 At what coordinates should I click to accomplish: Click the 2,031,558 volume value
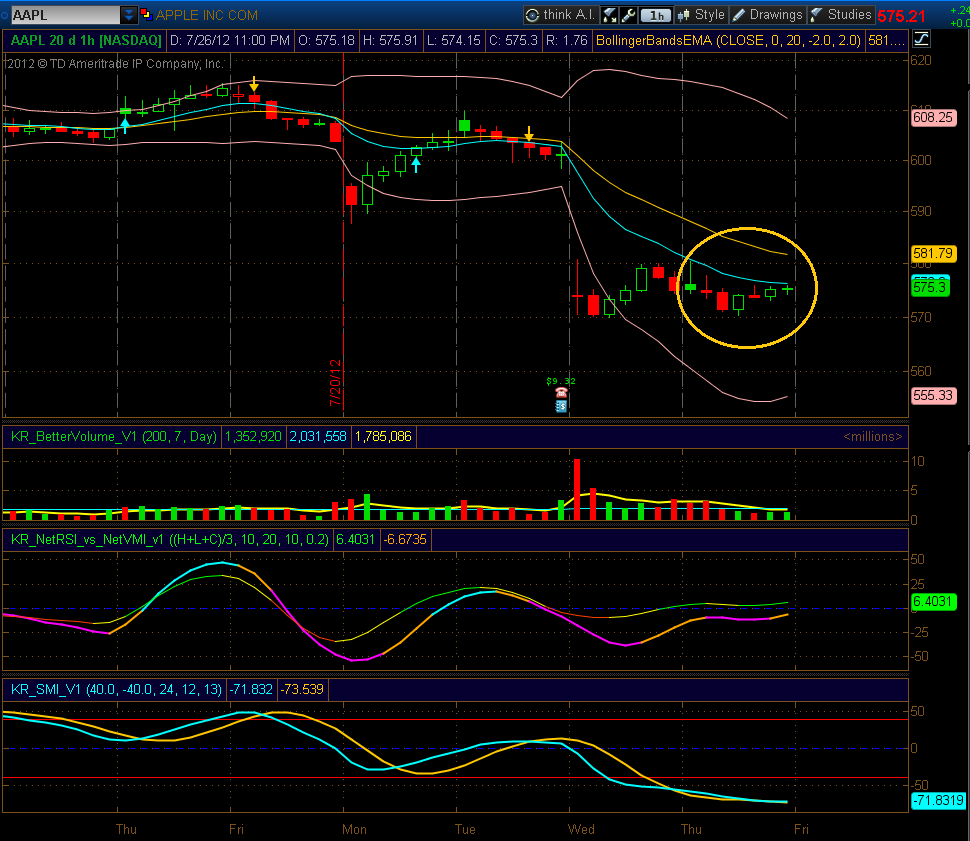point(318,437)
